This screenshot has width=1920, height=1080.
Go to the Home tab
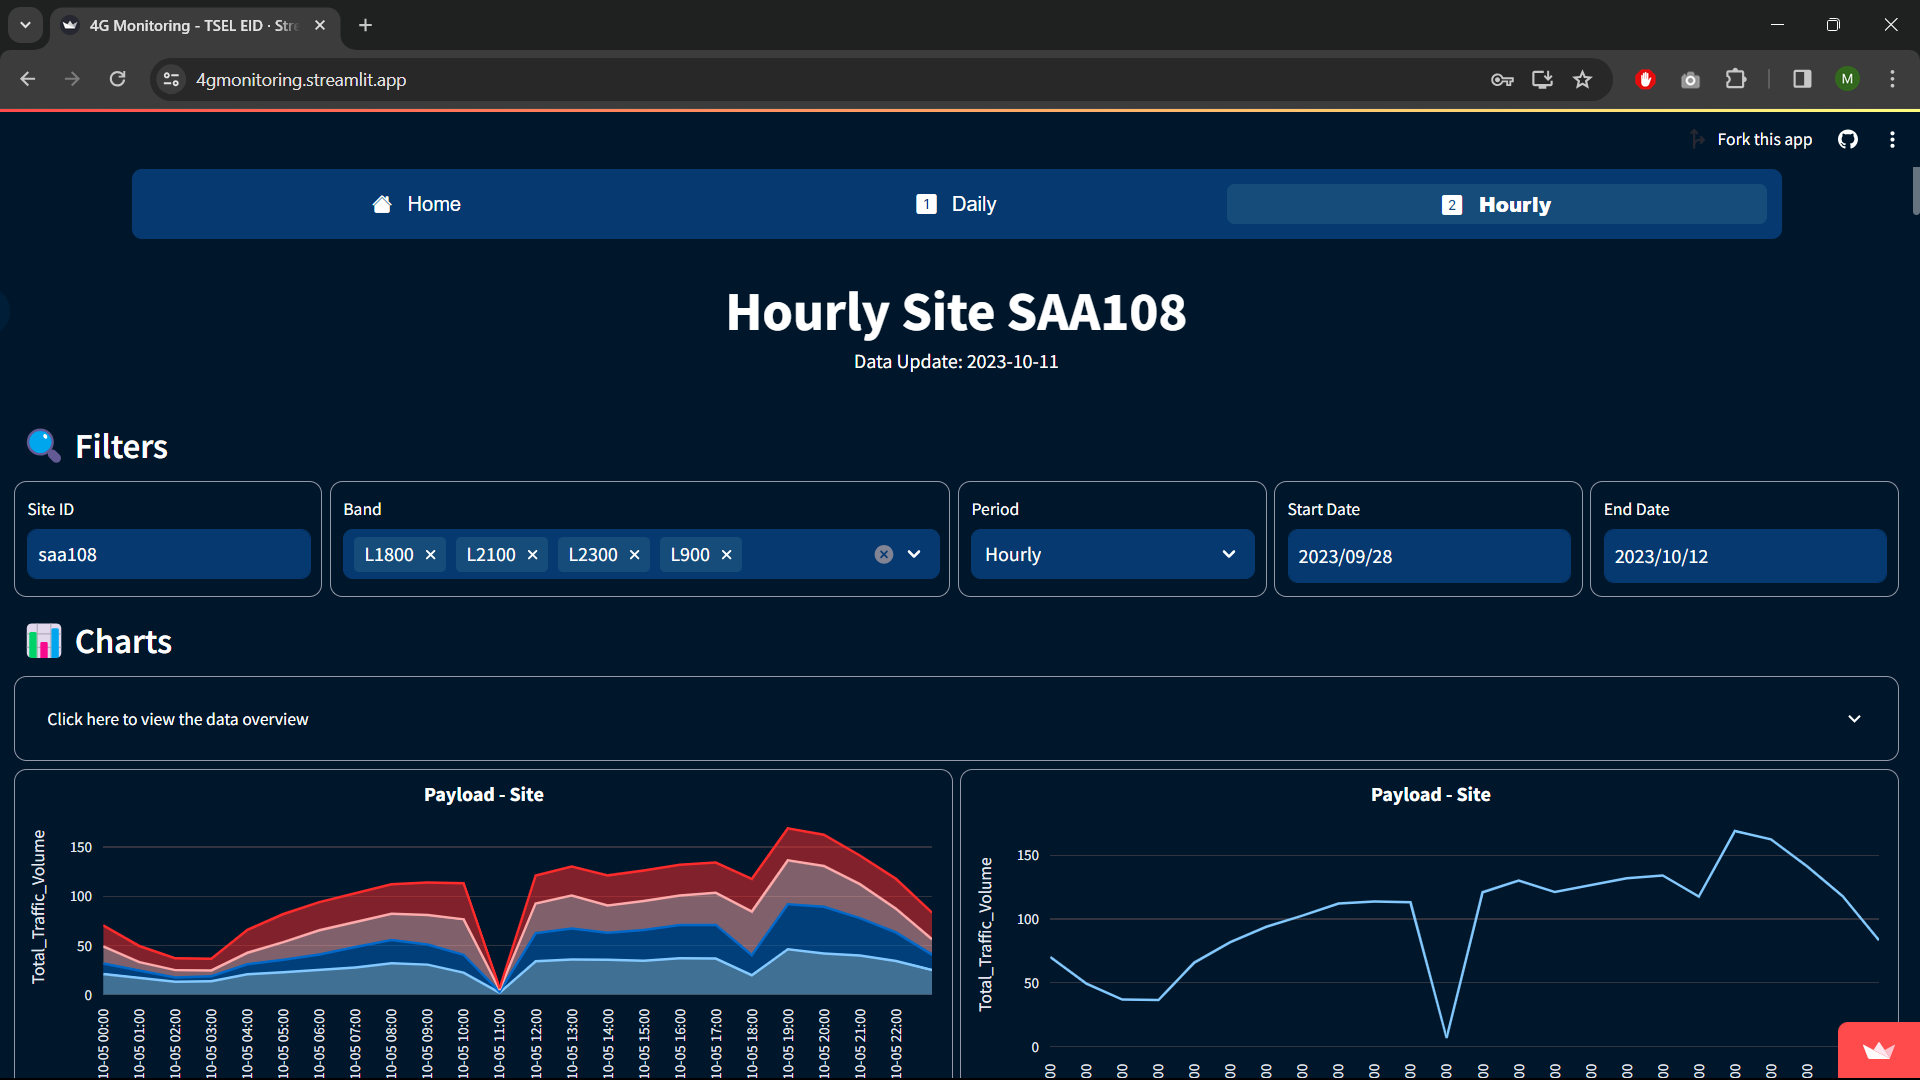pos(416,205)
